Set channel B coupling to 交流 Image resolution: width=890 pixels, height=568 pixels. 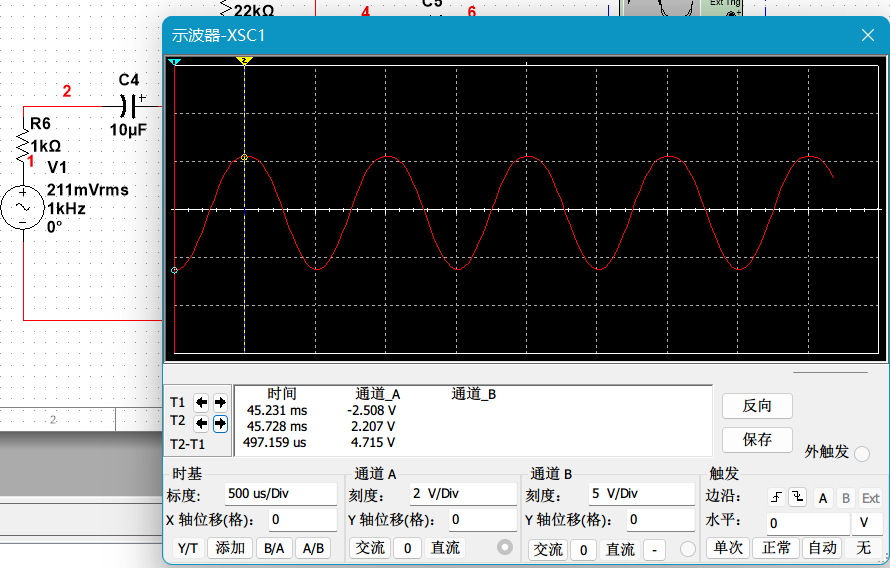[x=548, y=549]
